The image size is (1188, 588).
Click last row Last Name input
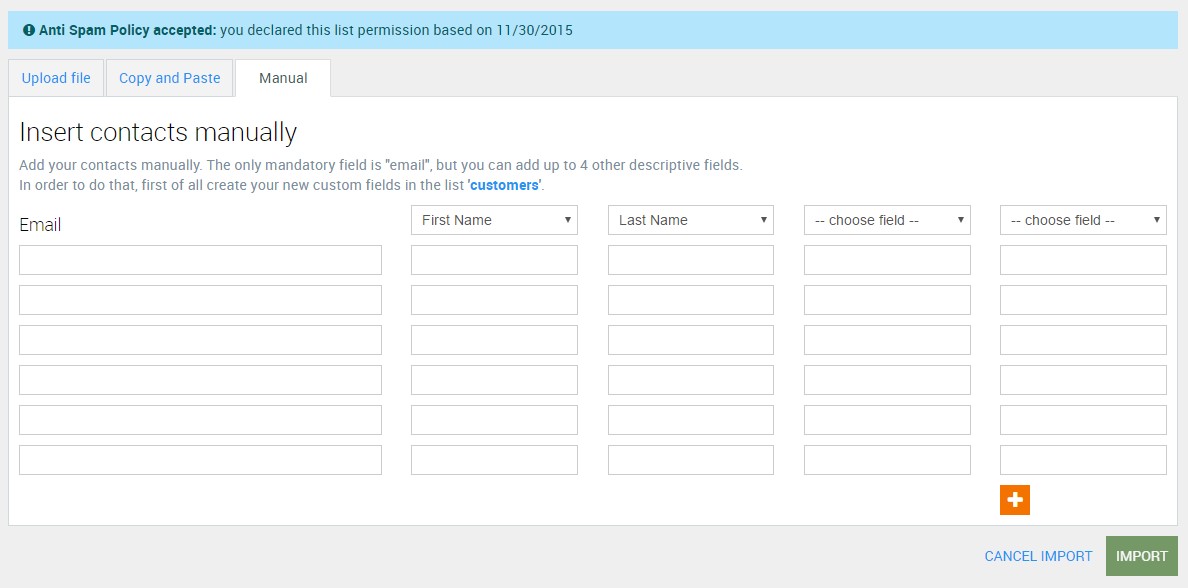(x=690, y=460)
